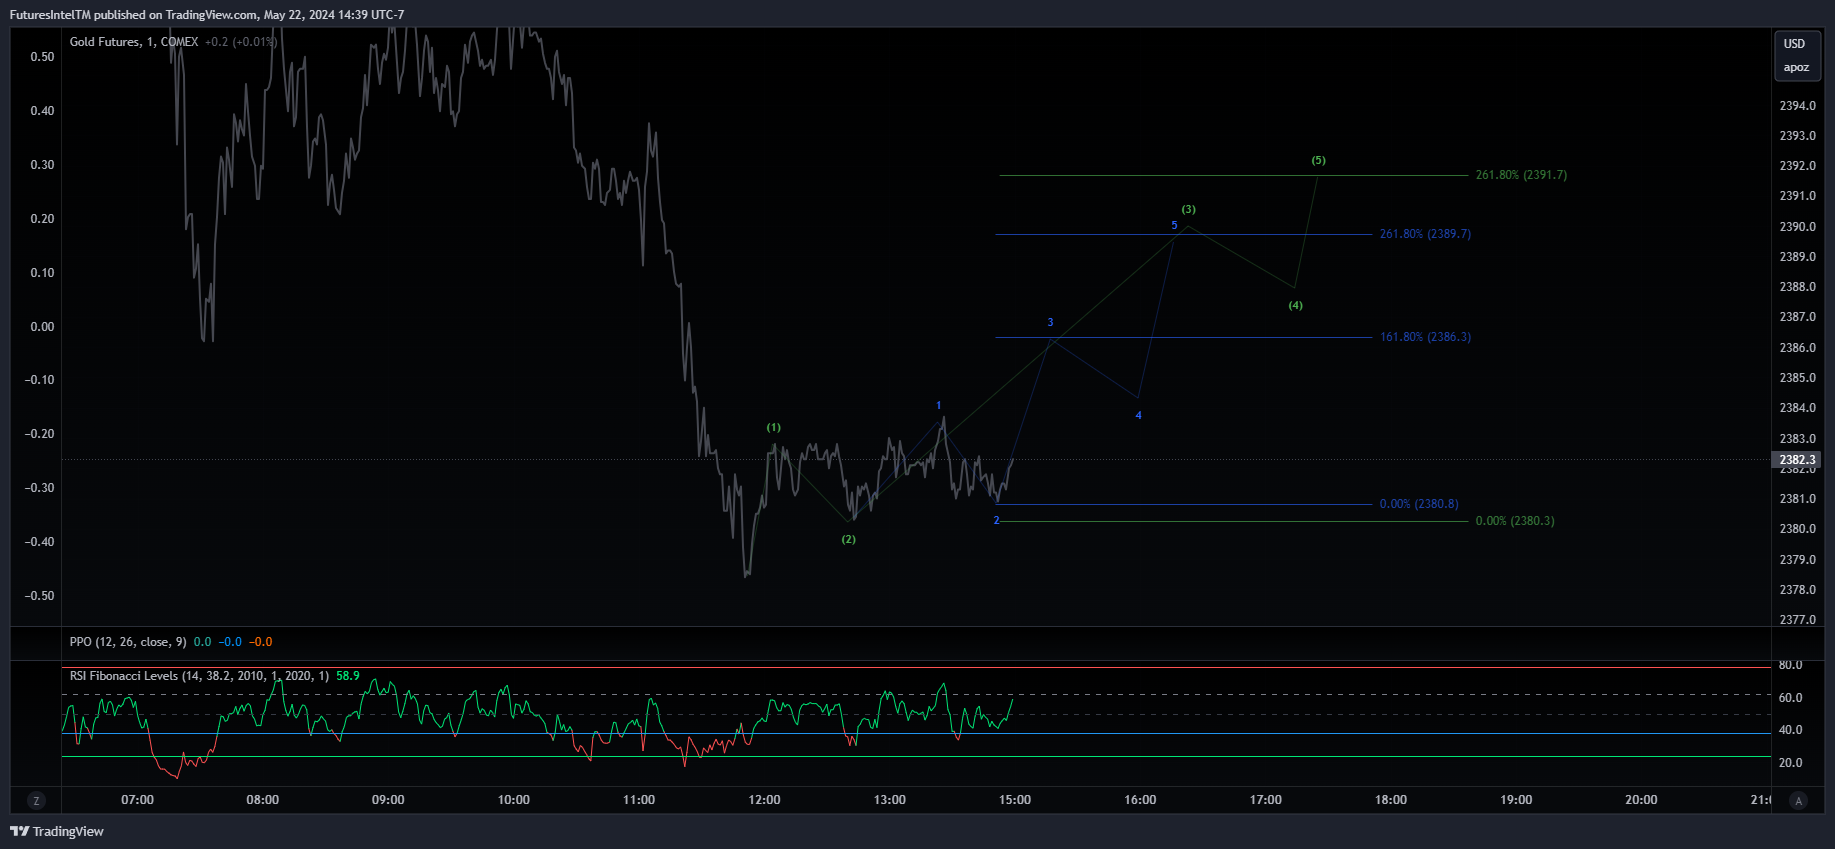Select the PPO (12, 26, close, 9) indicator label

click(128, 642)
